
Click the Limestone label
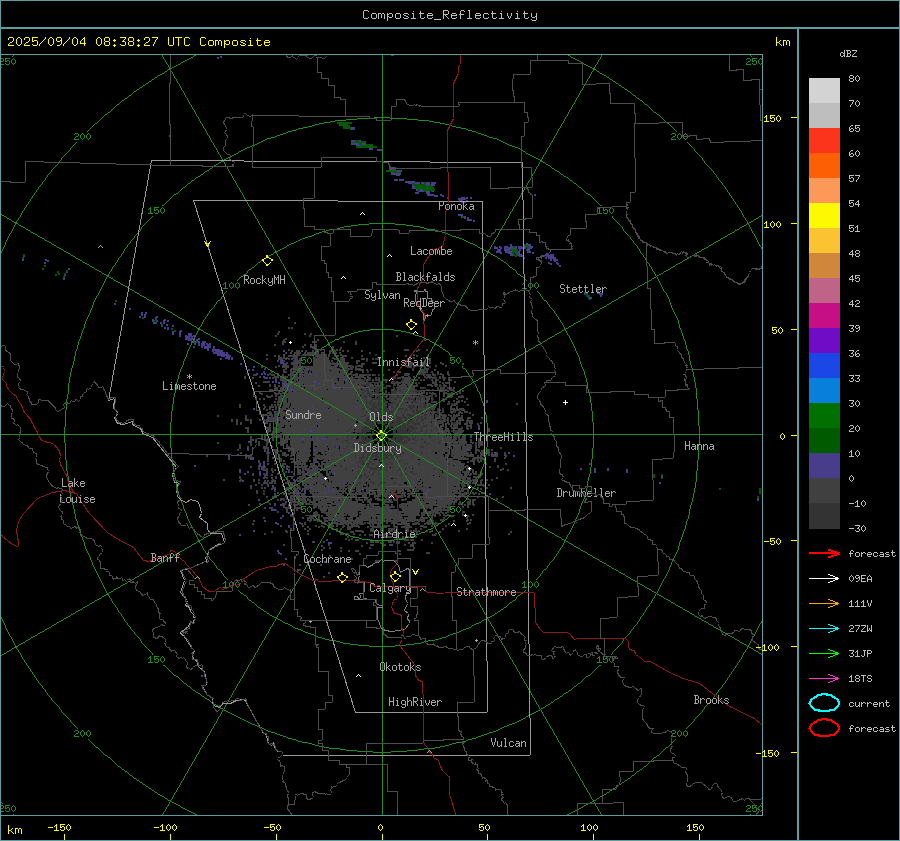(x=189, y=386)
